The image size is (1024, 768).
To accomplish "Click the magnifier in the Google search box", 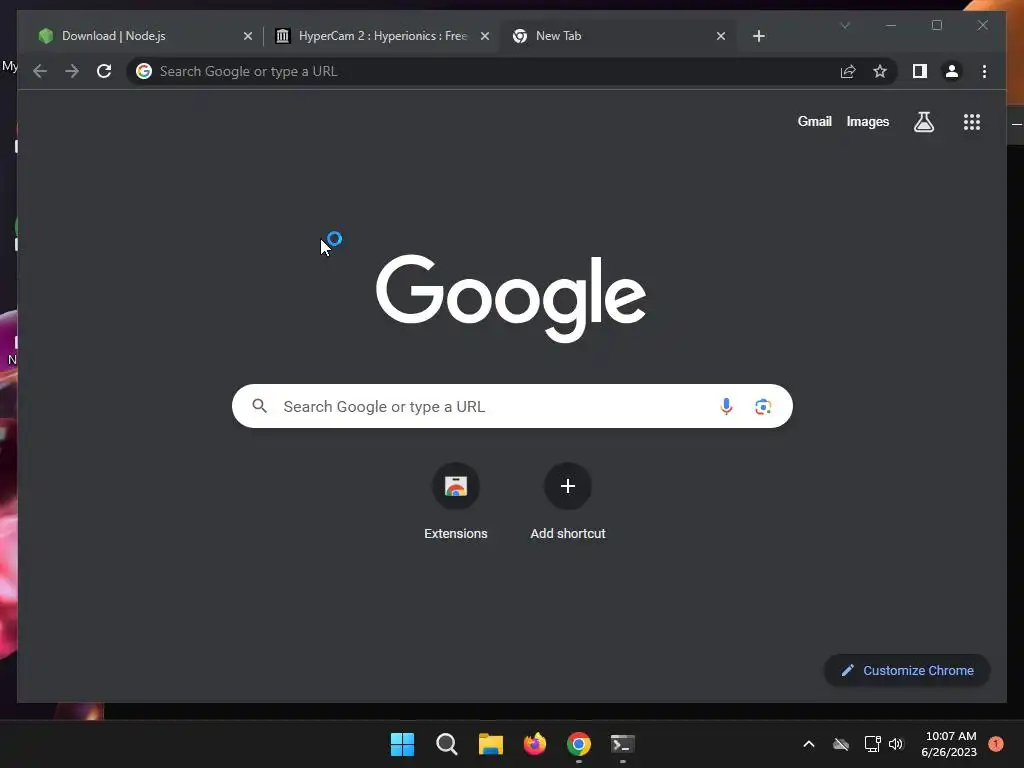I will [259, 406].
